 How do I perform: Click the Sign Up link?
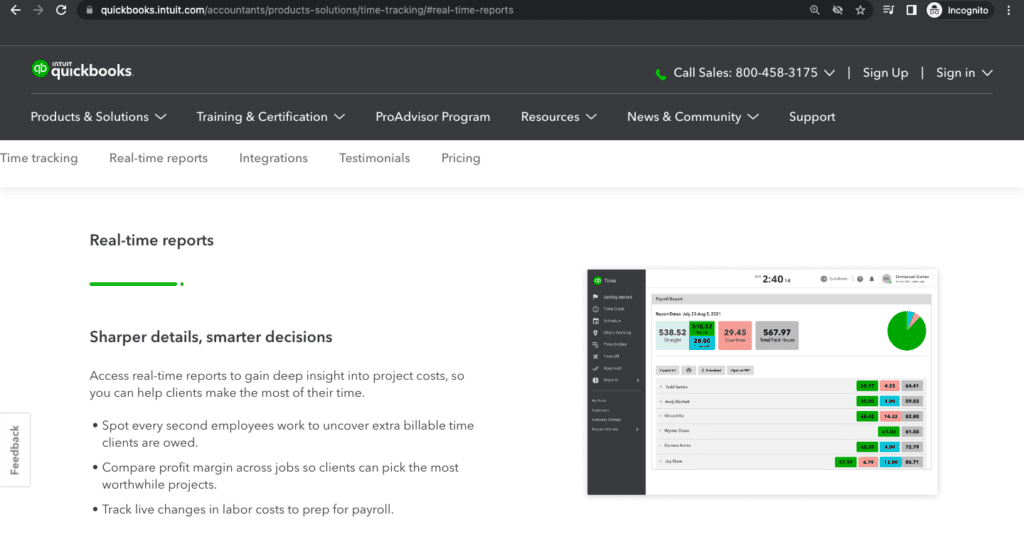[885, 73]
